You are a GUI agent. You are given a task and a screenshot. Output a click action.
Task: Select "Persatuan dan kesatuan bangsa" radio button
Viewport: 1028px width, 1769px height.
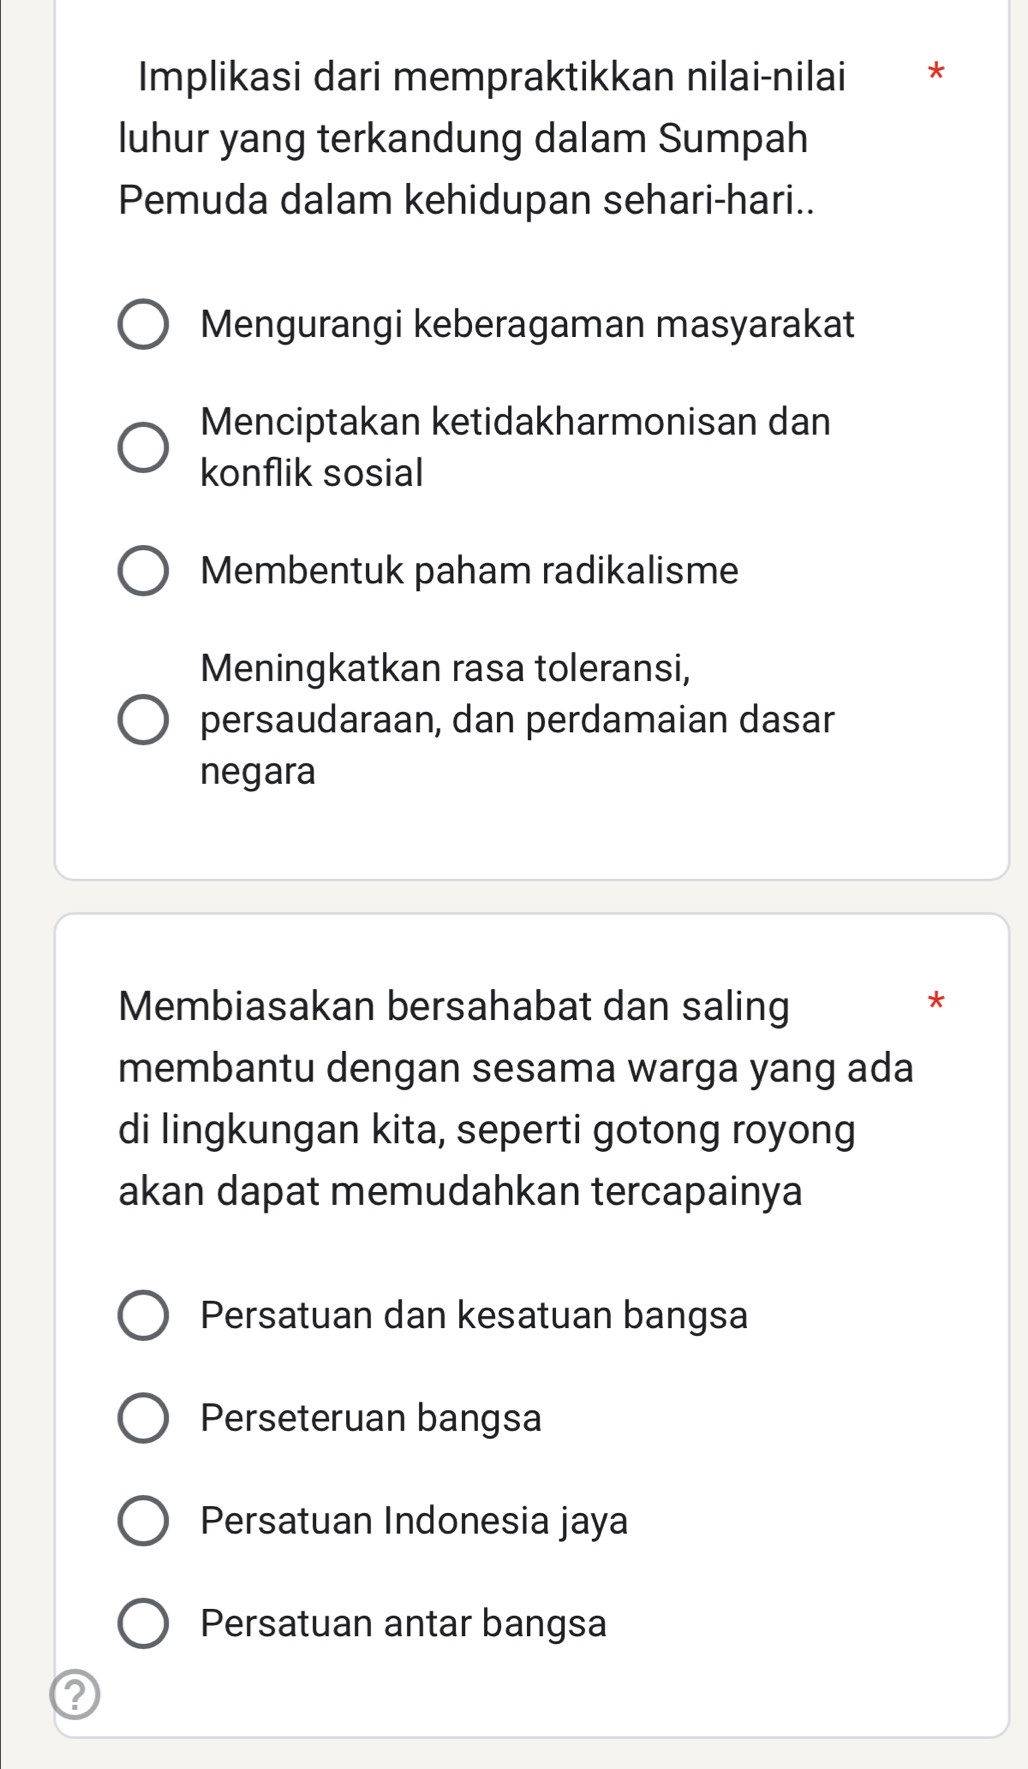[143, 1315]
